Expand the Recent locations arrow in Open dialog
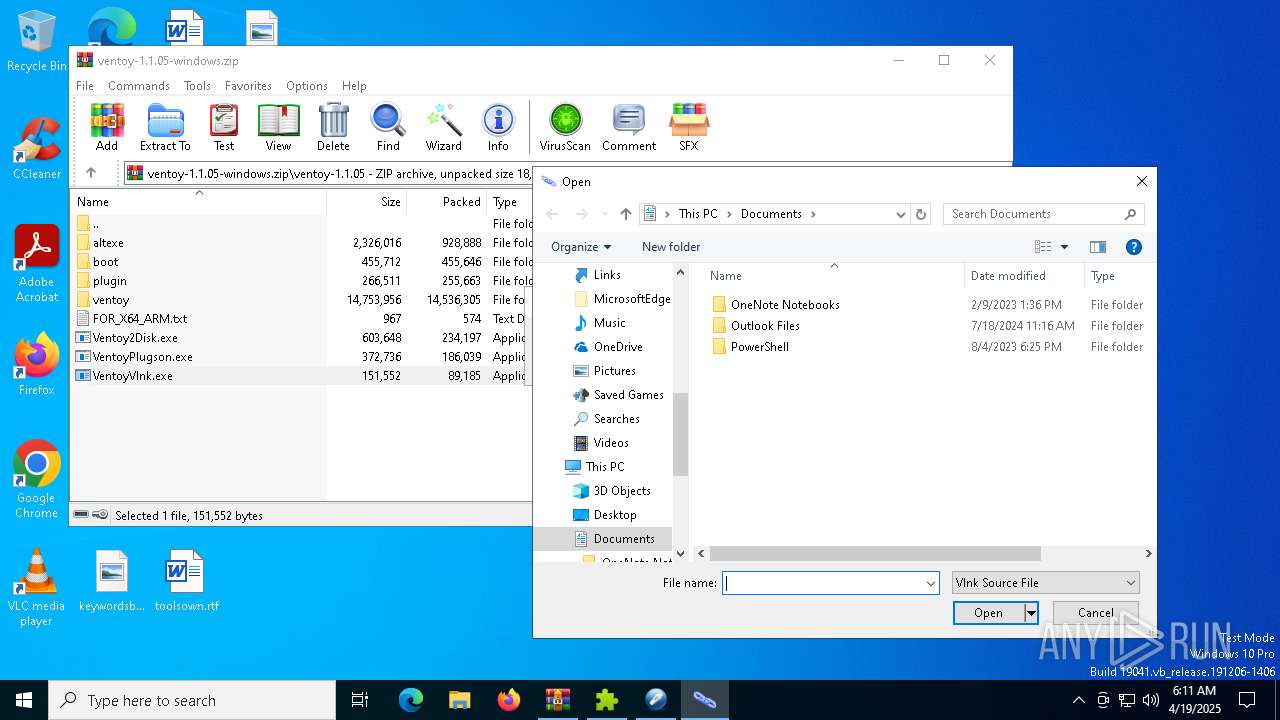The width and height of the screenshot is (1280, 720). (x=604, y=214)
